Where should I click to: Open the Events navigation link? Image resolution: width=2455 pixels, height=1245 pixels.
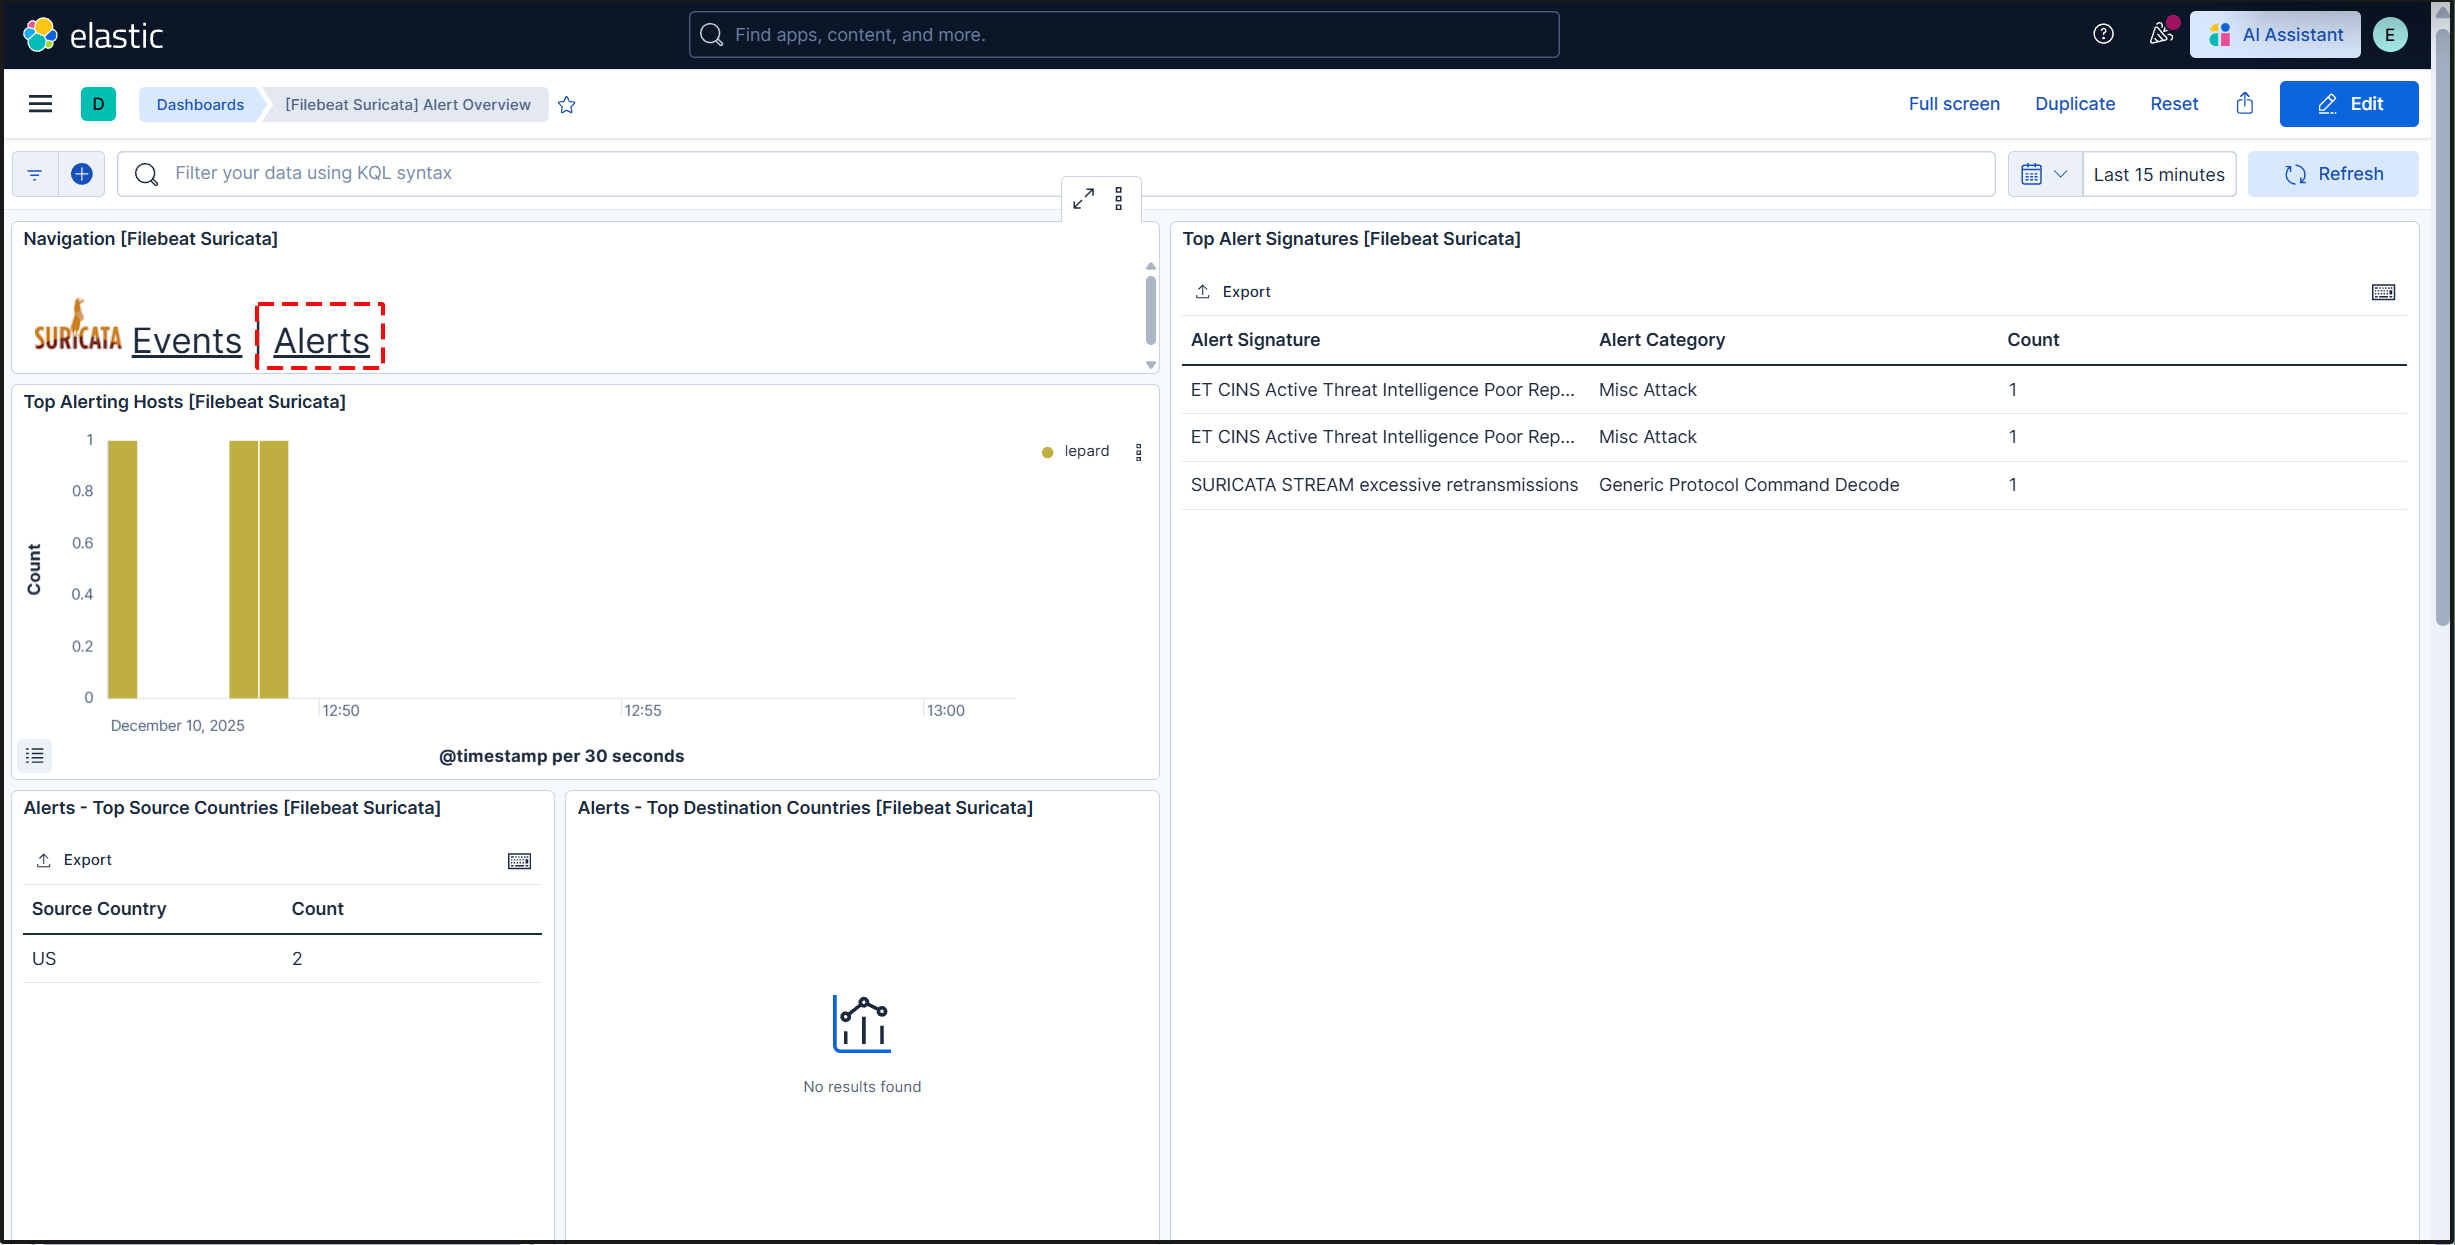pyautogui.click(x=187, y=341)
